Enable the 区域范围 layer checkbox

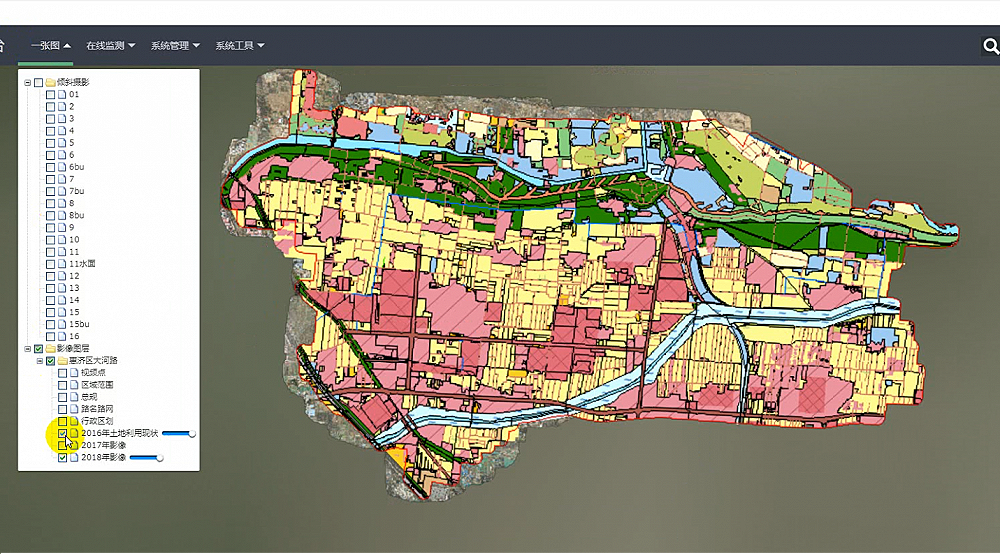click(x=63, y=384)
